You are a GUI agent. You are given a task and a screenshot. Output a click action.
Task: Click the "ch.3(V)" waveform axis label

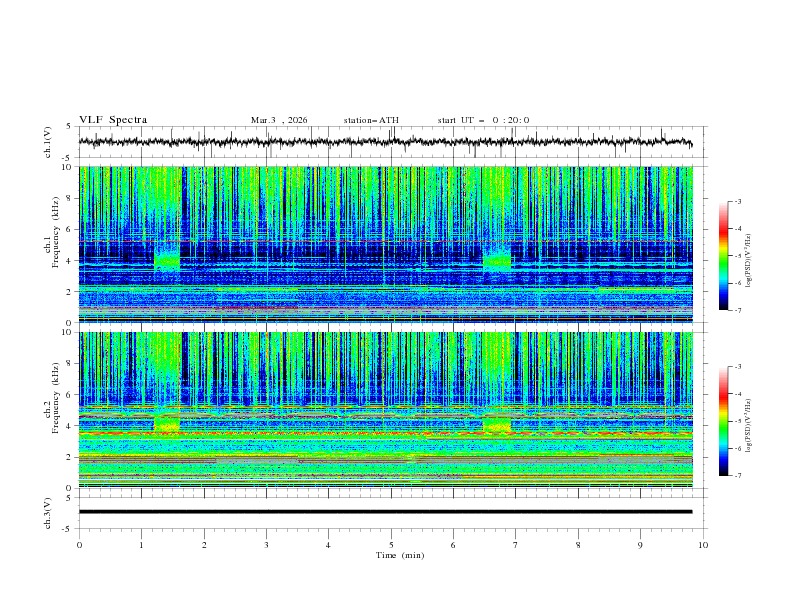tap(48, 513)
